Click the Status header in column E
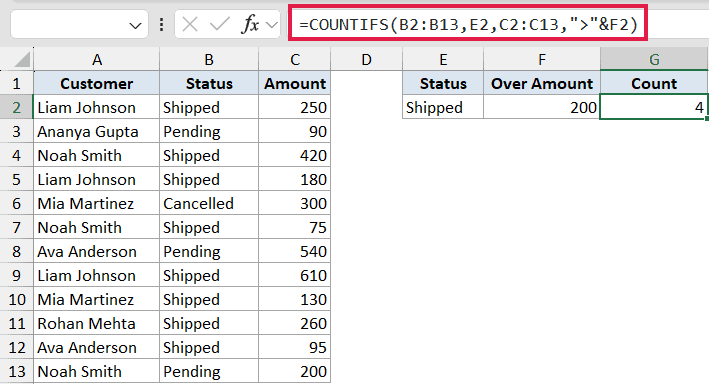Screen dimensions: 709x384 (x=443, y=83)
